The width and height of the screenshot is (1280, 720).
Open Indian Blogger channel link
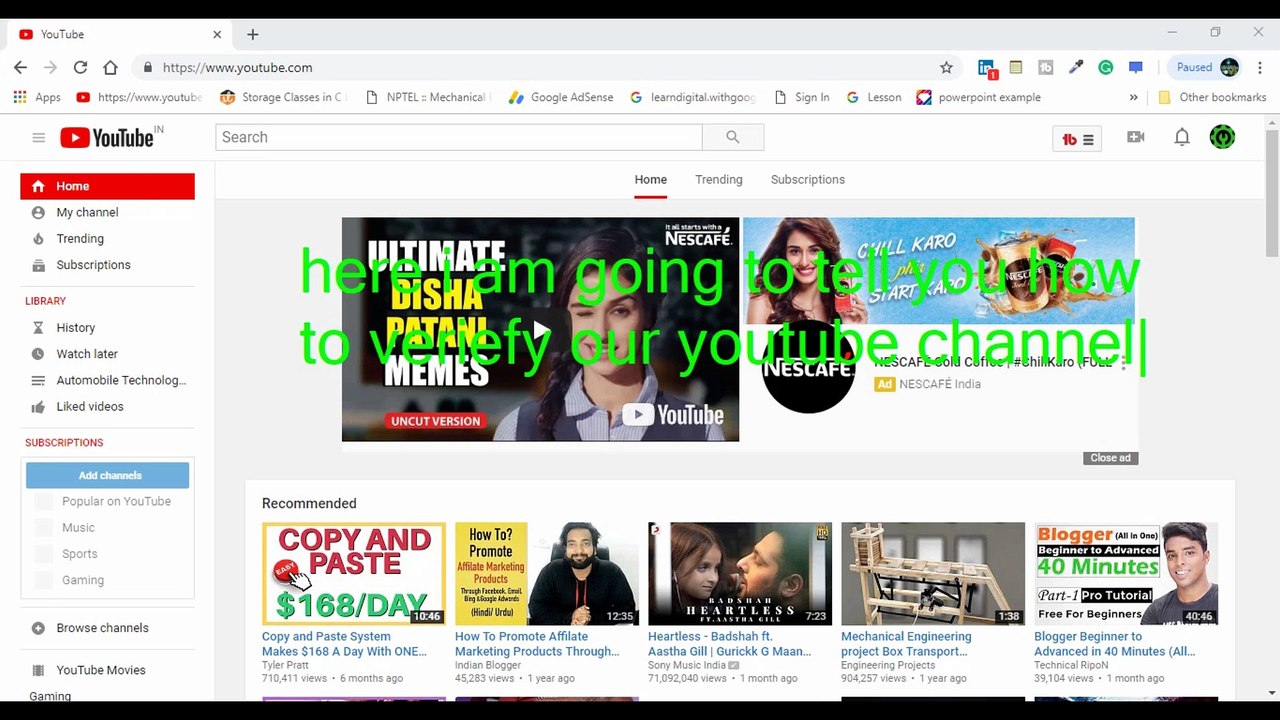488,665
